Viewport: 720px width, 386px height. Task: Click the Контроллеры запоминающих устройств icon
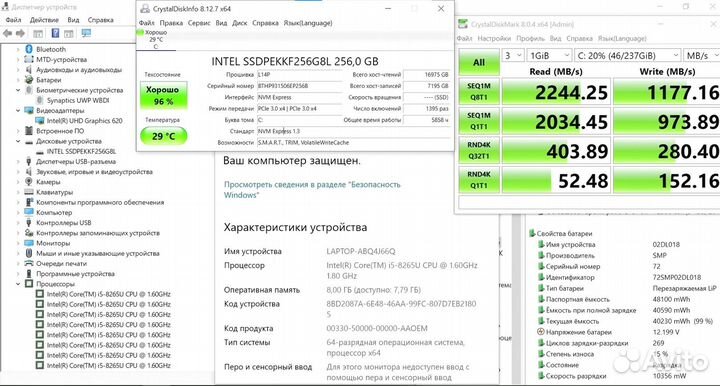tap(29, 233)
